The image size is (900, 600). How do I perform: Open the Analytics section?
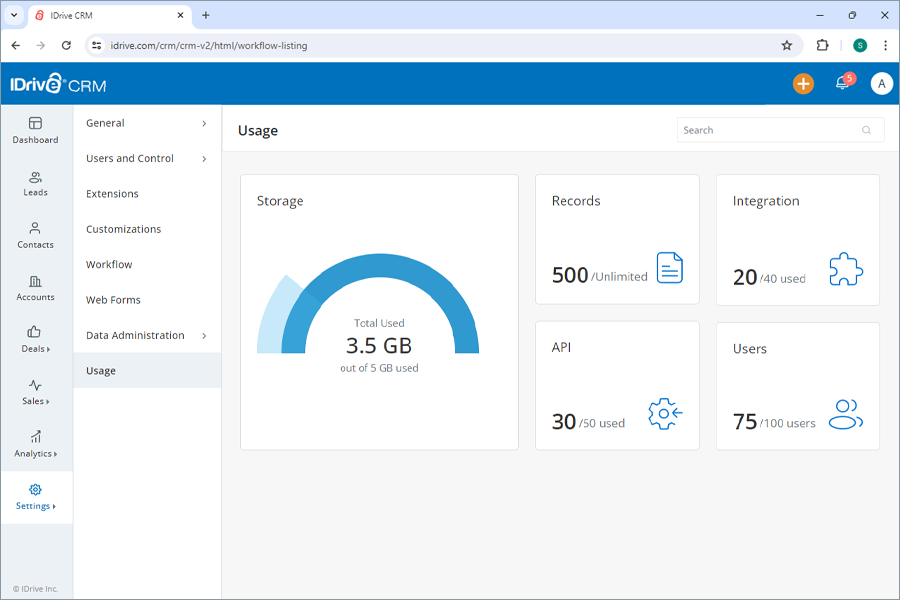[x=35, y=446]
